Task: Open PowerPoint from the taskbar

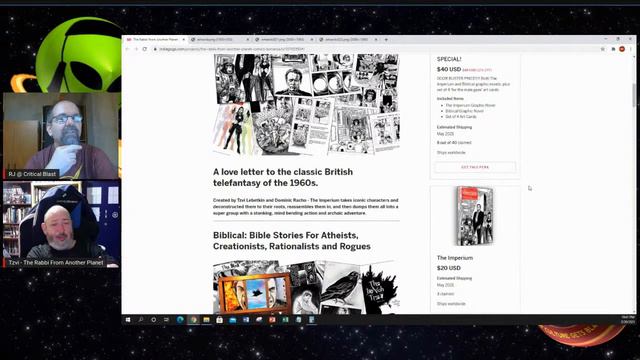Action: pos(272,320)
